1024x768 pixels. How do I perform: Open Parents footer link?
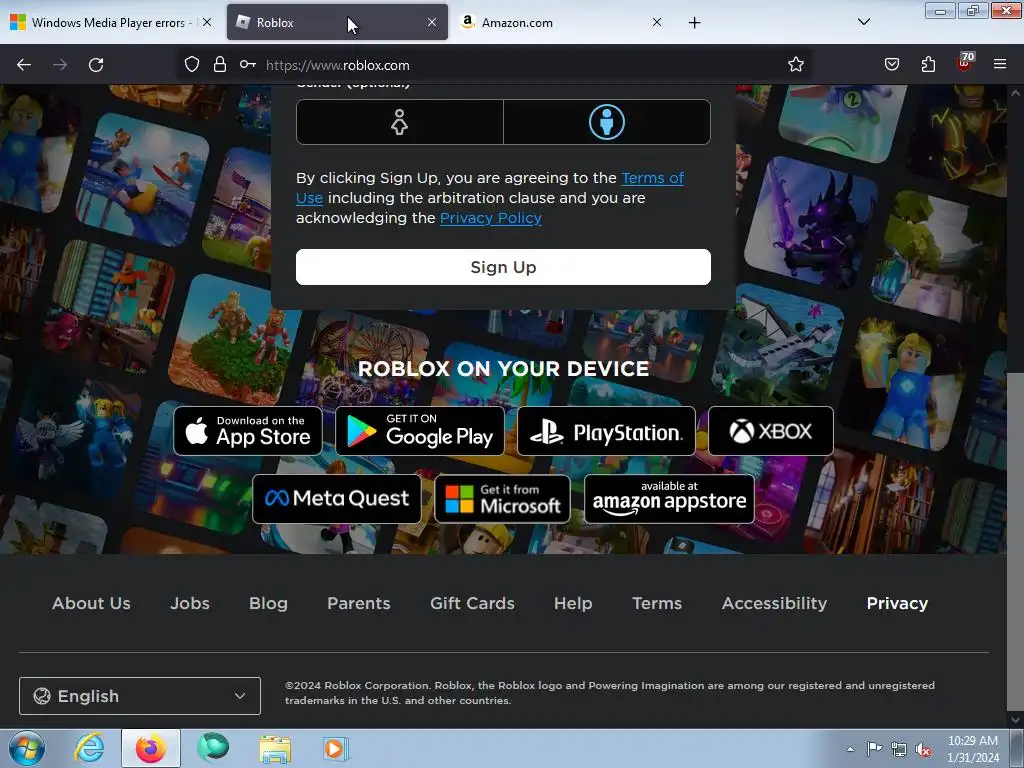pos(359,603)
